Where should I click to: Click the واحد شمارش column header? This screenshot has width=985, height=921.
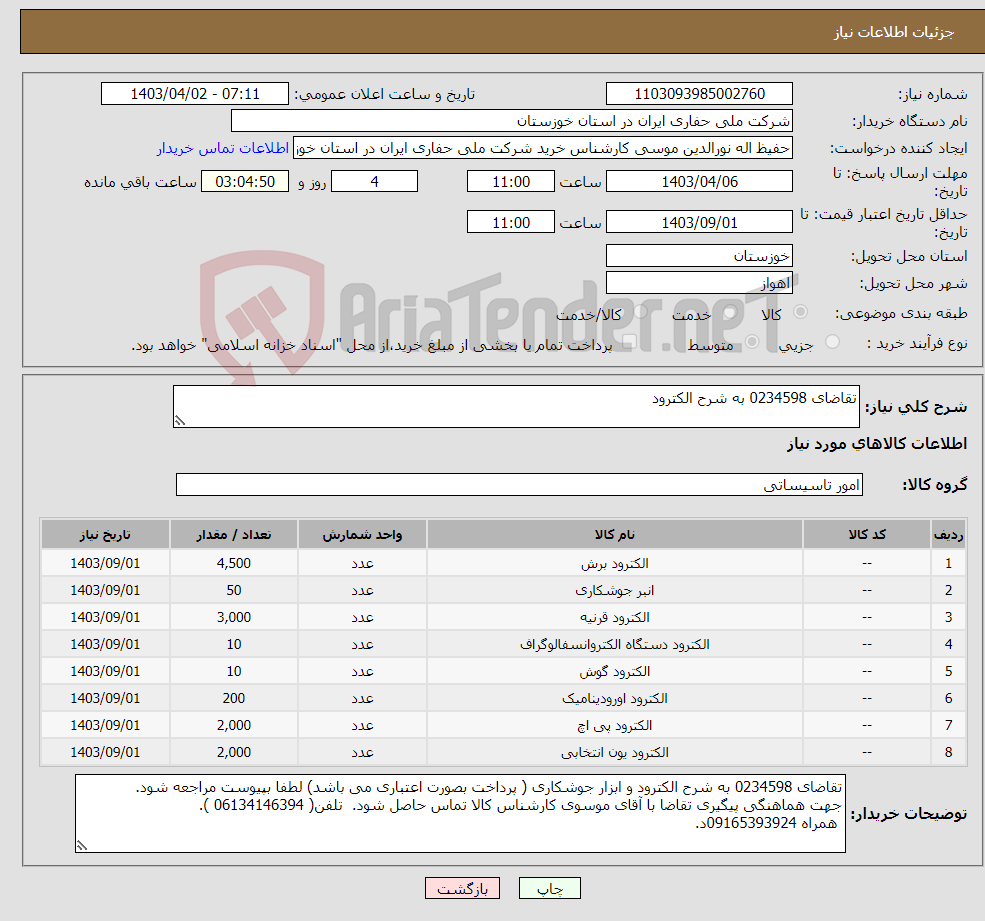(x=362, y=534)
